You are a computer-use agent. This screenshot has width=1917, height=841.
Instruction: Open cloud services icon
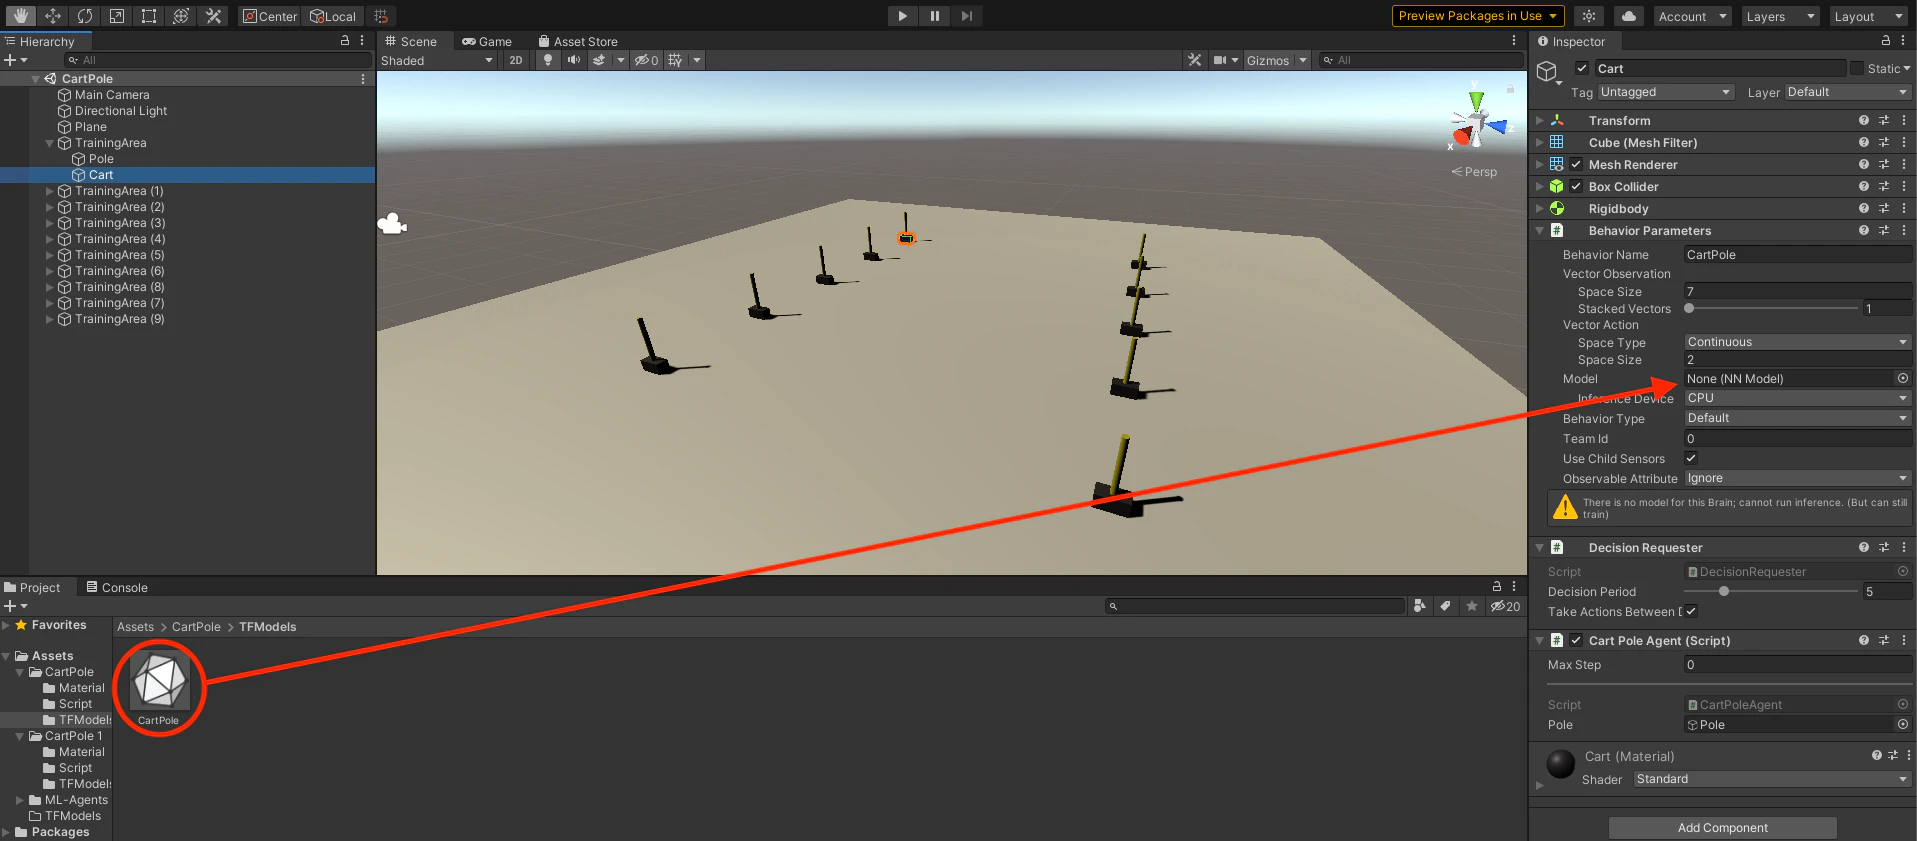click(1629, 16)
